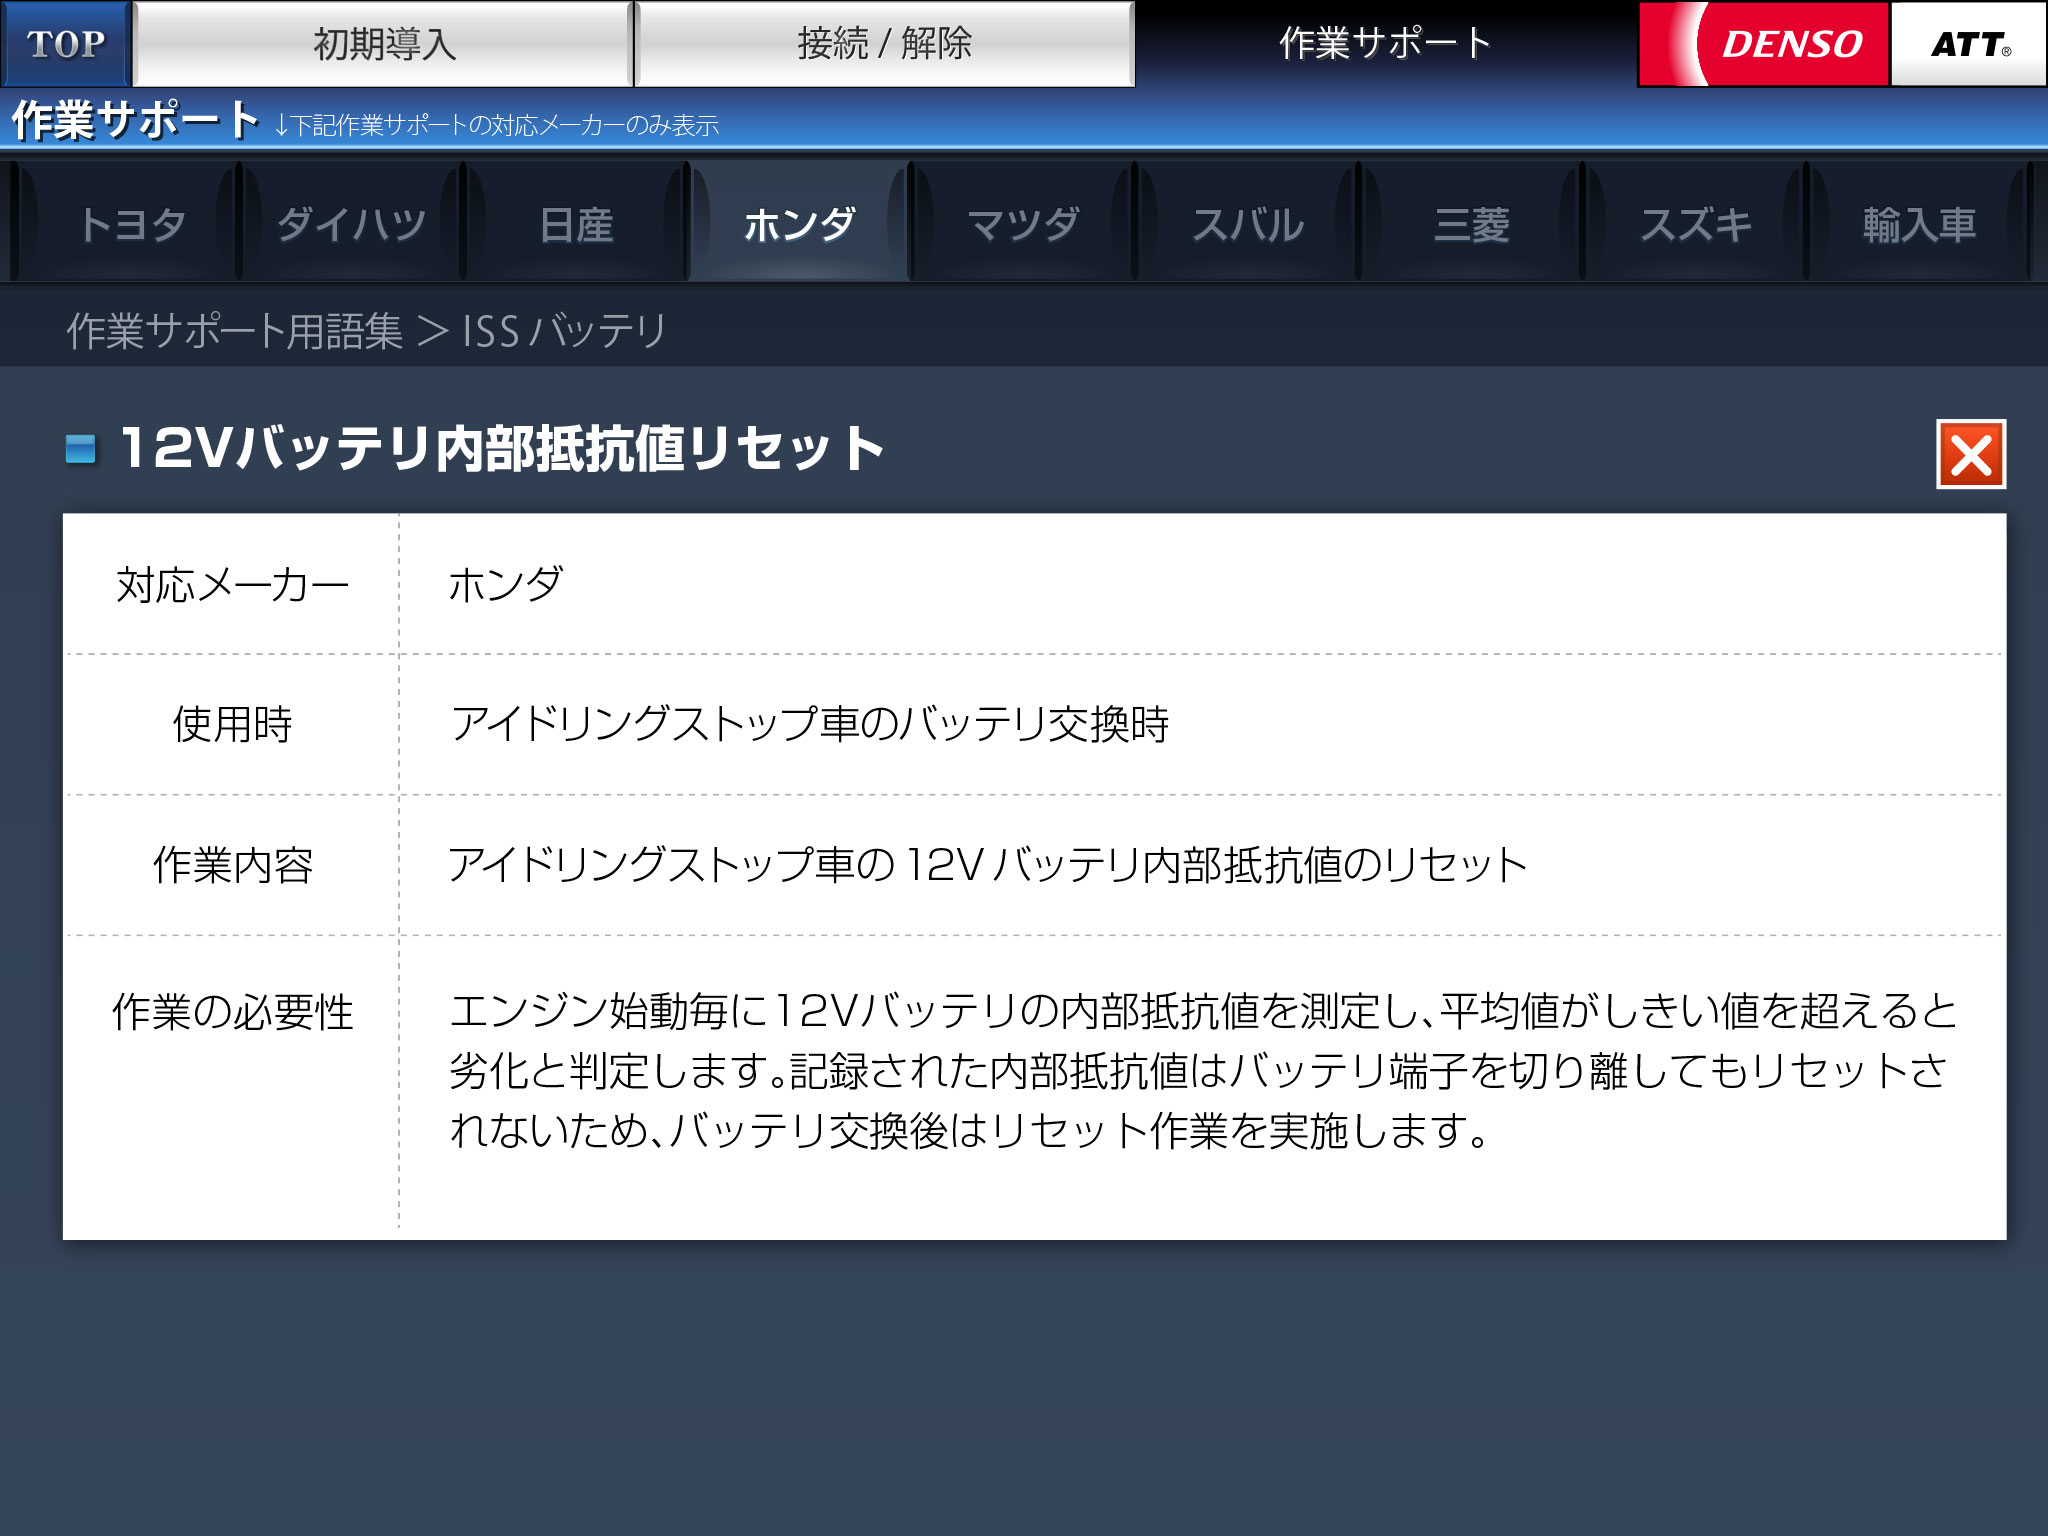Select 日産 manufacturer tab
Viewport: 2048px width, 1536px height.
(x=576, y=224)
